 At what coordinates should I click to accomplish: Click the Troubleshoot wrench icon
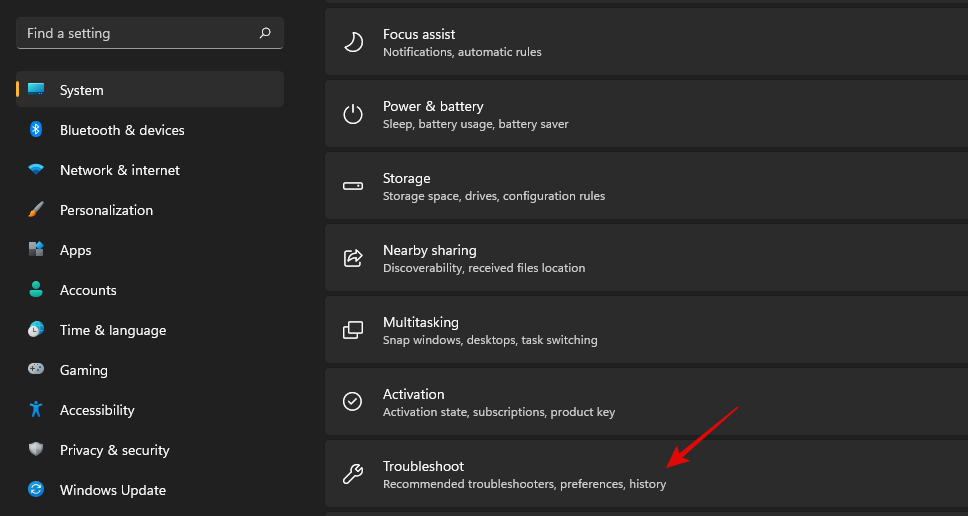[x=353, y=474]
